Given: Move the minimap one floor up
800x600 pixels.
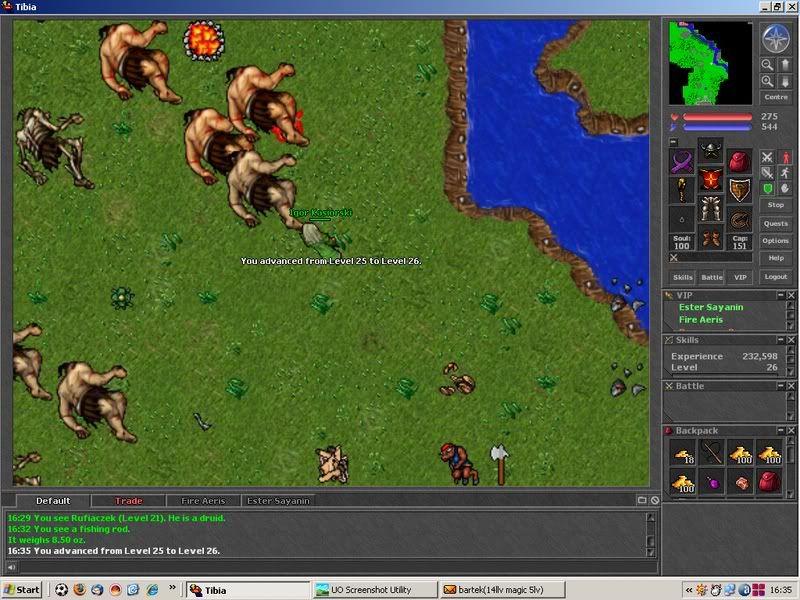Looking at the screenshot, I should [x=785, y=65].
